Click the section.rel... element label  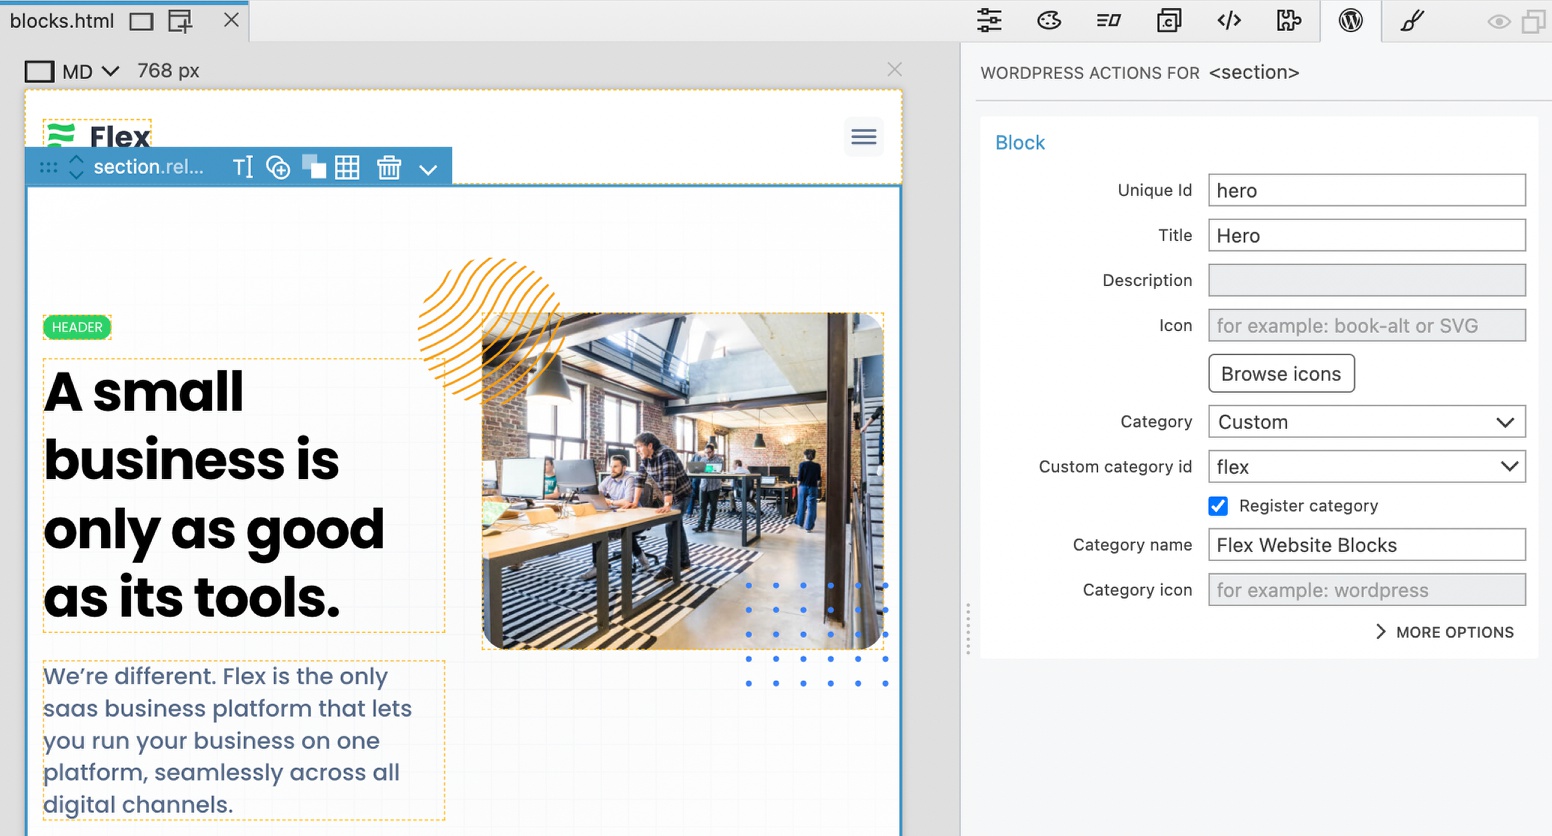click(x=148, y=167)
